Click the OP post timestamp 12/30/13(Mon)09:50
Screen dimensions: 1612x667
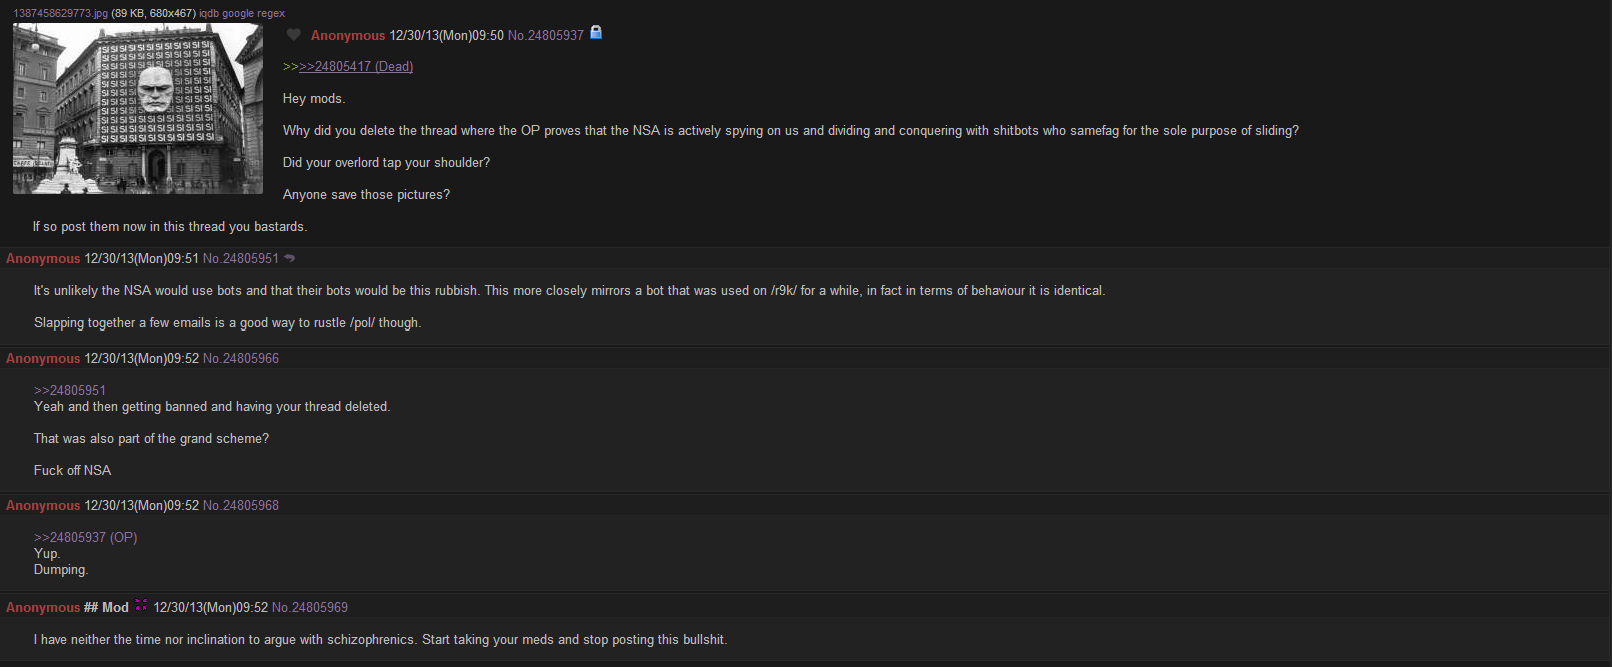[x=447, y=35]
